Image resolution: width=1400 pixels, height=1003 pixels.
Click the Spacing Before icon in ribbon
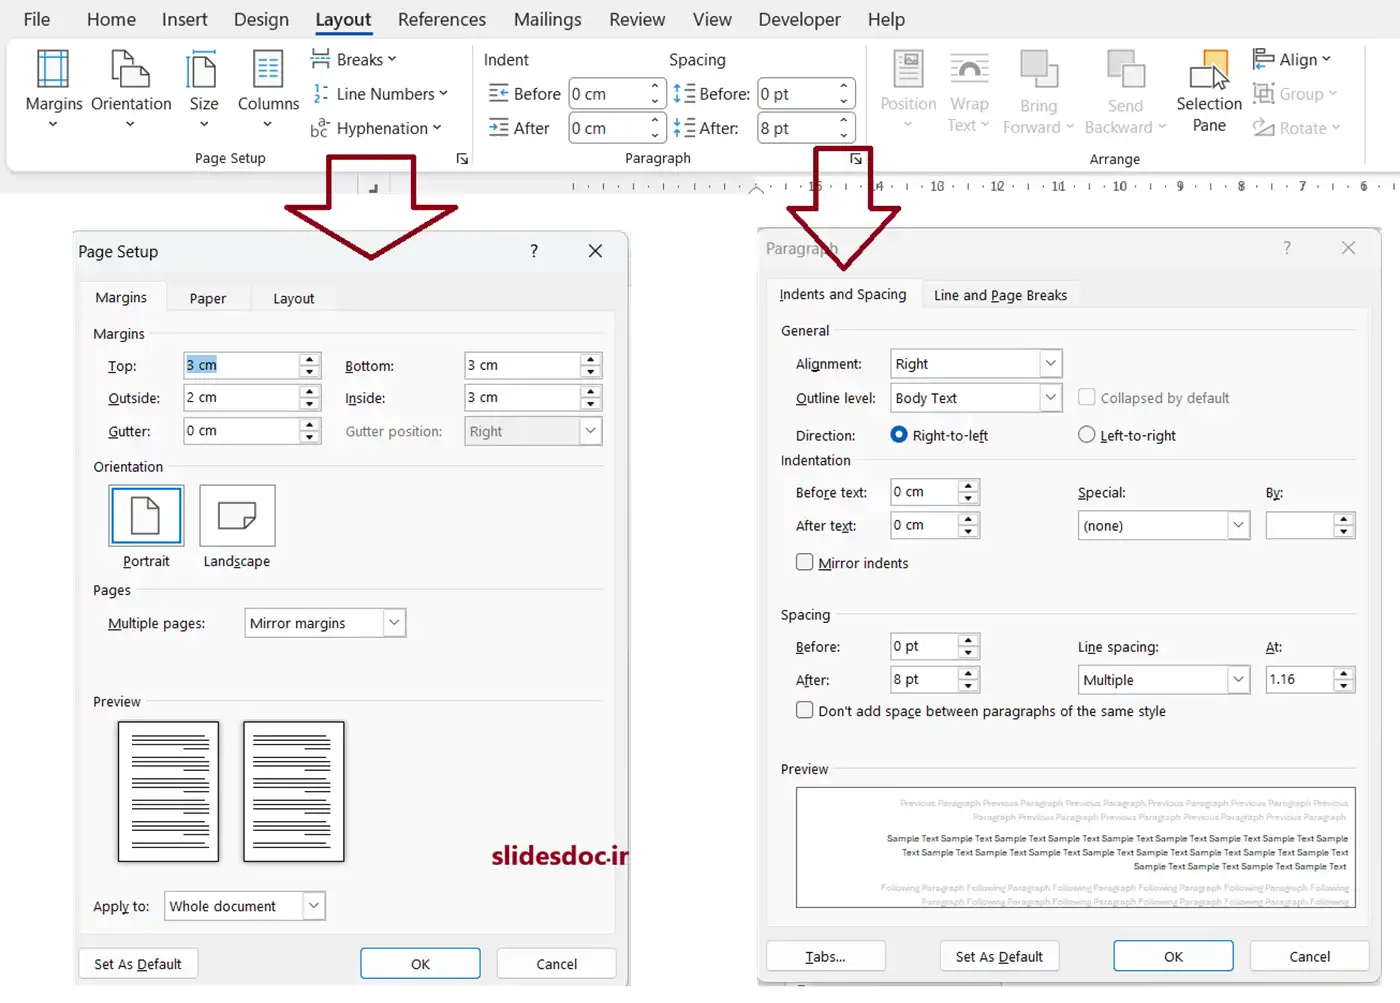(684, 94)
